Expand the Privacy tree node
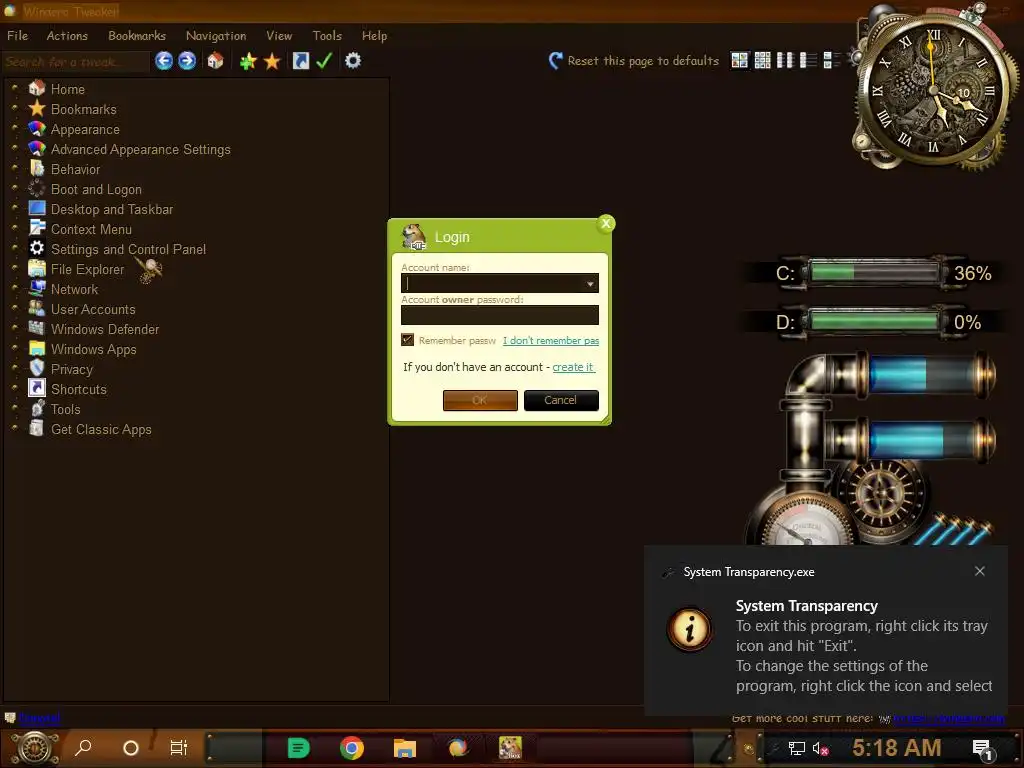Screen dimensions: 1024x768 (x=15, y=368)
